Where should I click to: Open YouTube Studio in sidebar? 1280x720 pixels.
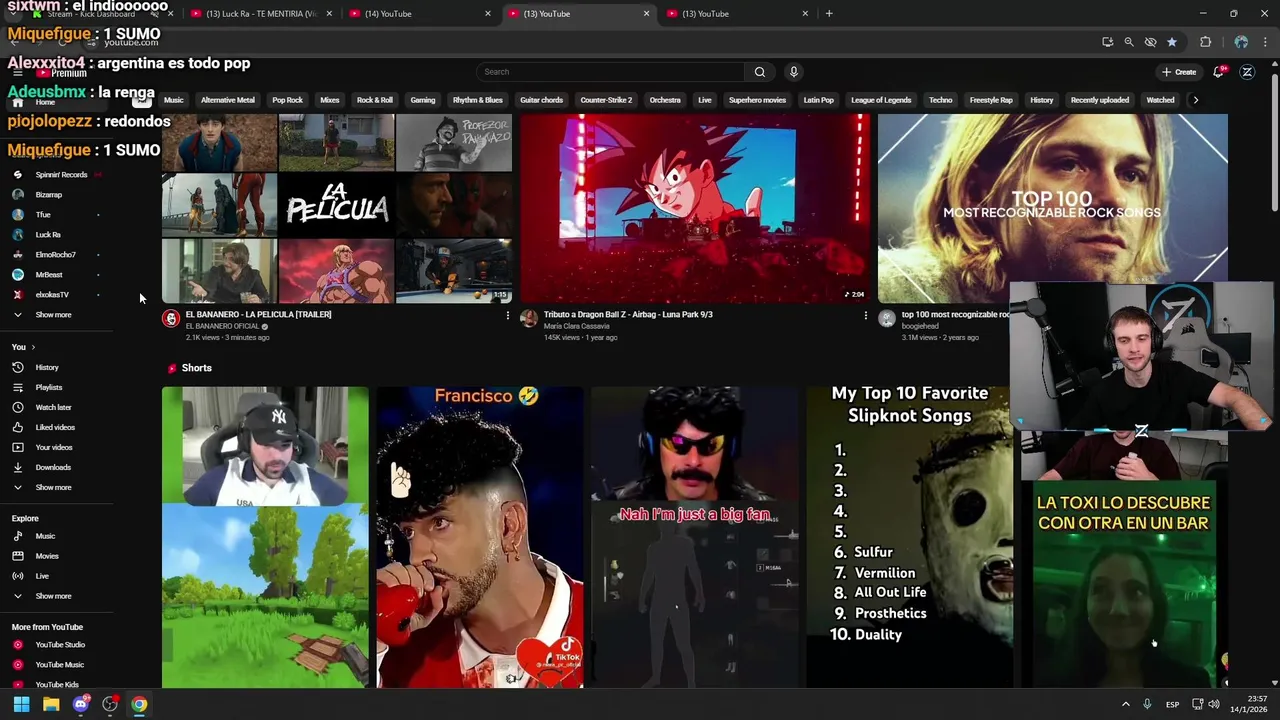(60, 645)
